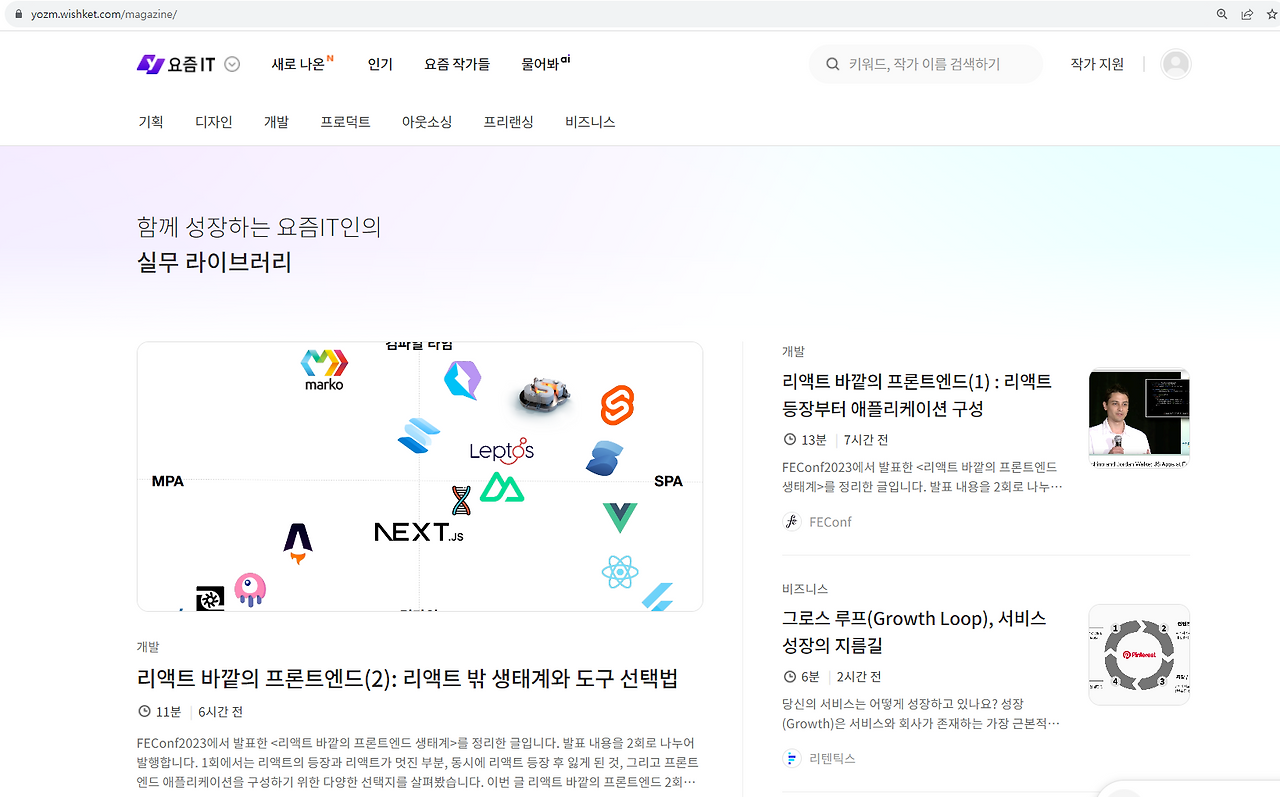Select the 프로덕트 category tab
Screen dimensions: 1280x797
345,122
